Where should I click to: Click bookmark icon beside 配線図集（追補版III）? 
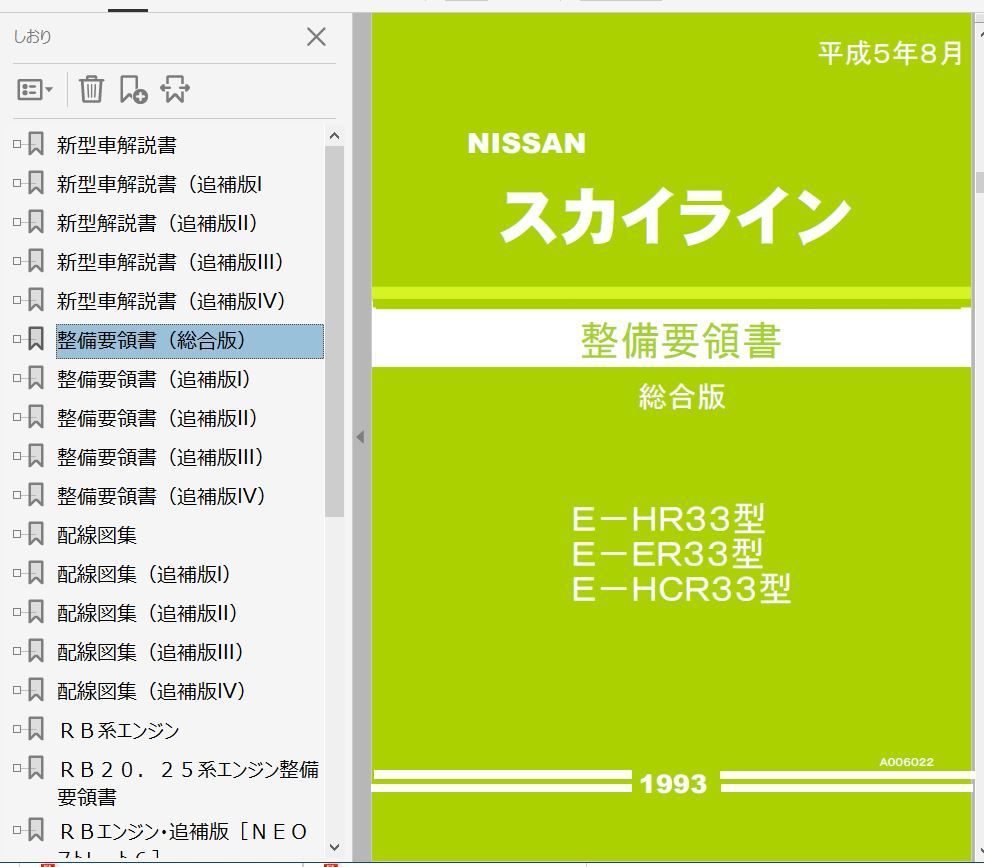tap(36, 650)
